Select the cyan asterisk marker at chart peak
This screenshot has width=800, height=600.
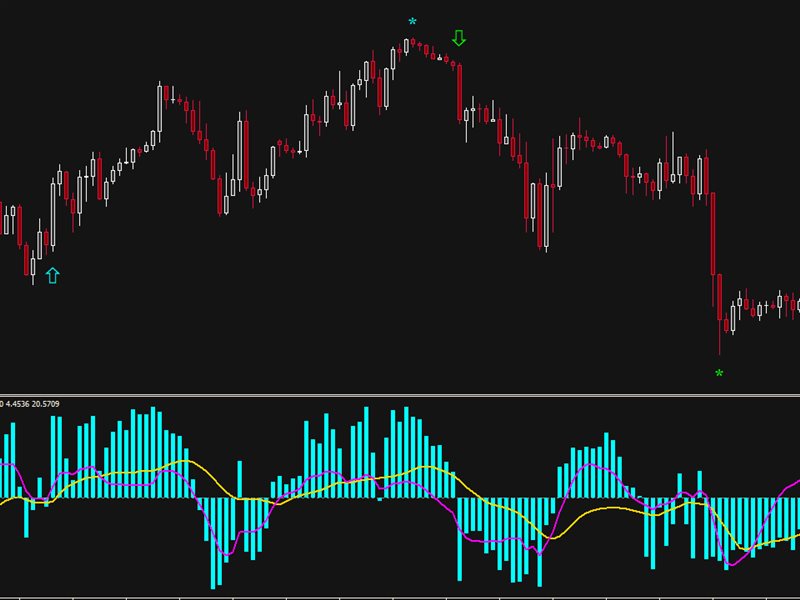(412, 22)
